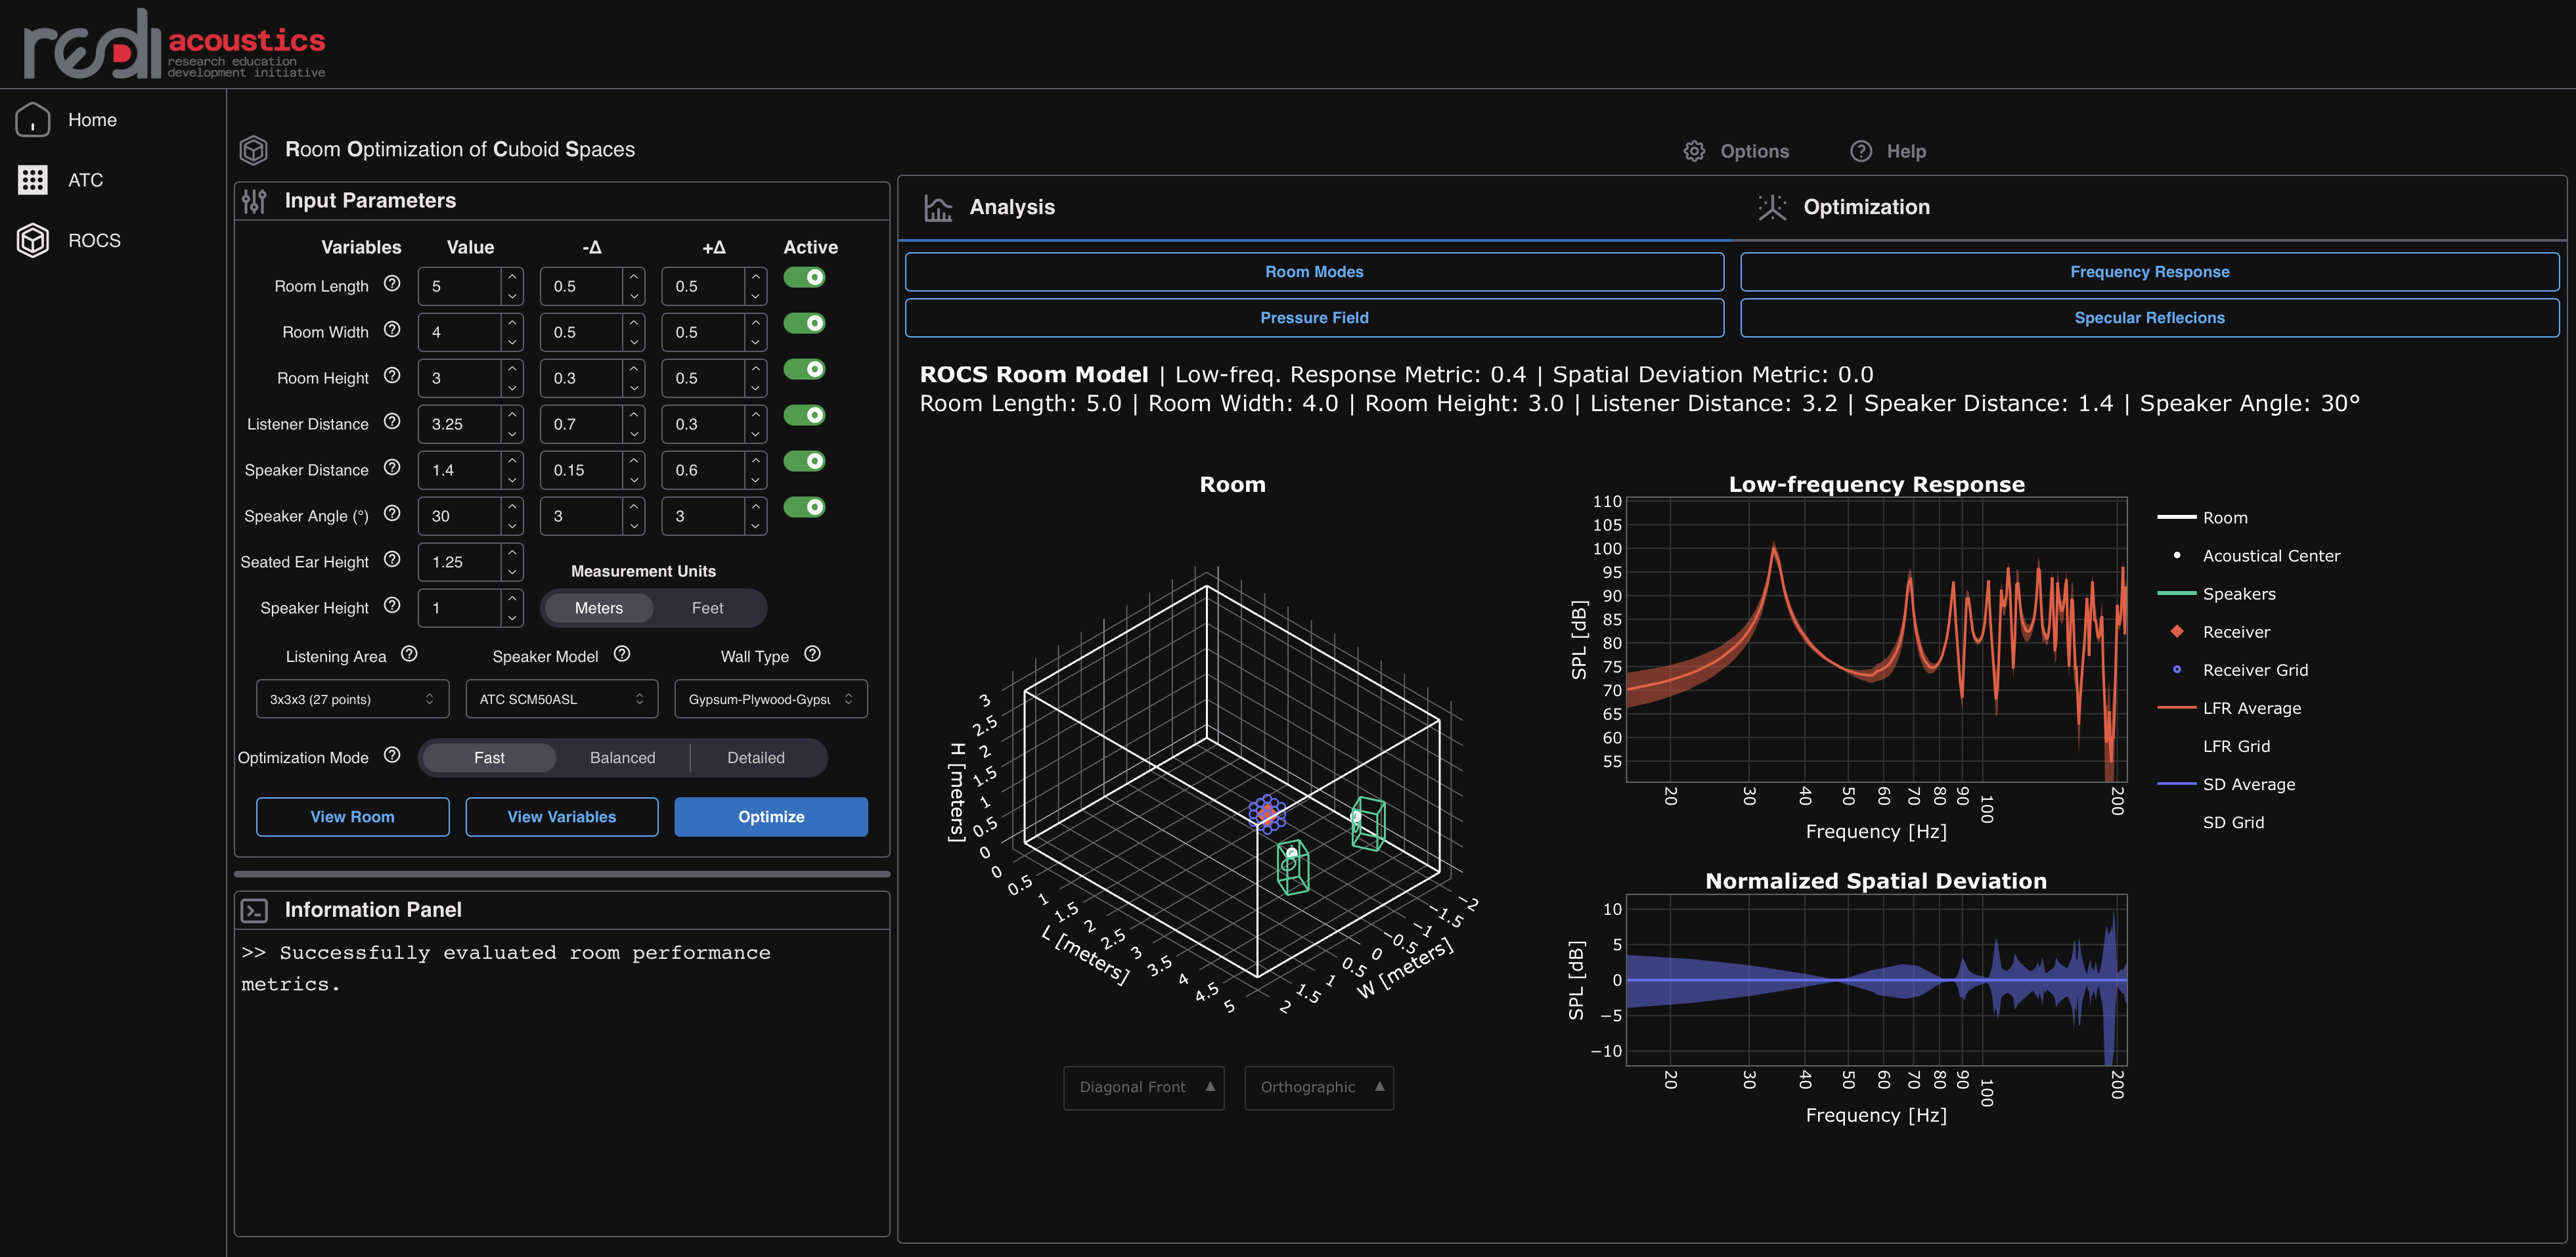The width and height of the screenshot is (2576, 1257).
Task: Open the Listening Area dropdown
Action: (352, 699)
